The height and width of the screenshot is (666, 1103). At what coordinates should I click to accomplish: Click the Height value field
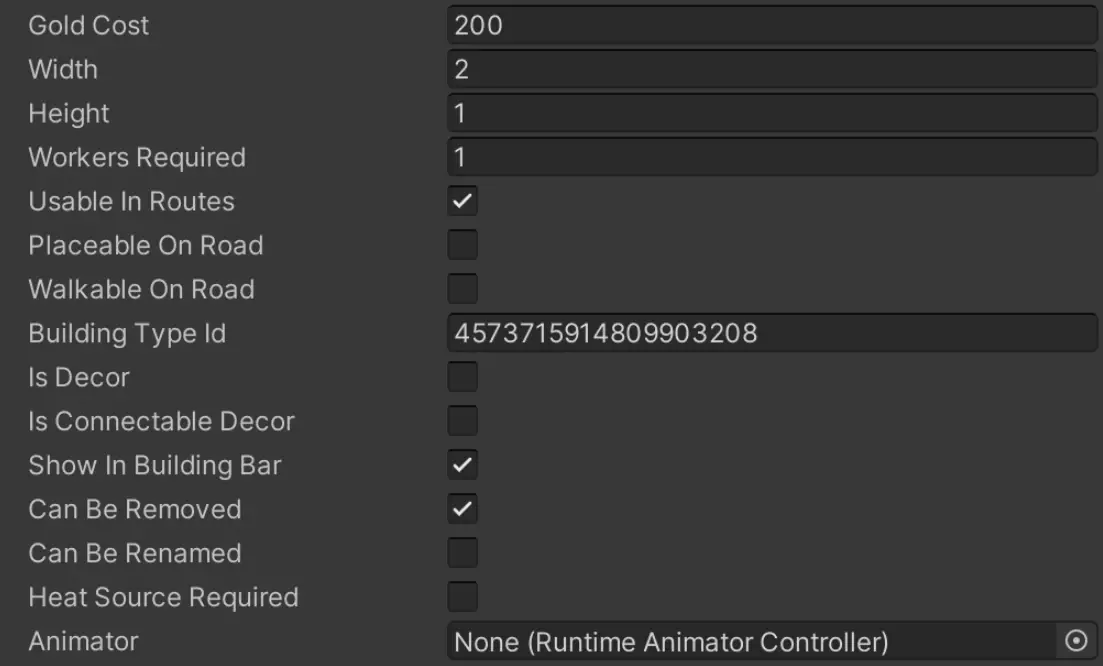(x=772, y=113)
